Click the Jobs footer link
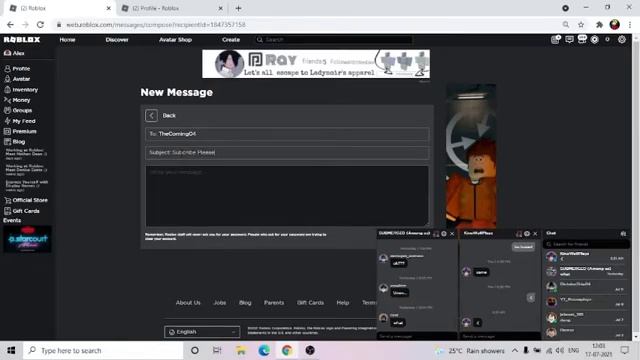 (220, 302)
